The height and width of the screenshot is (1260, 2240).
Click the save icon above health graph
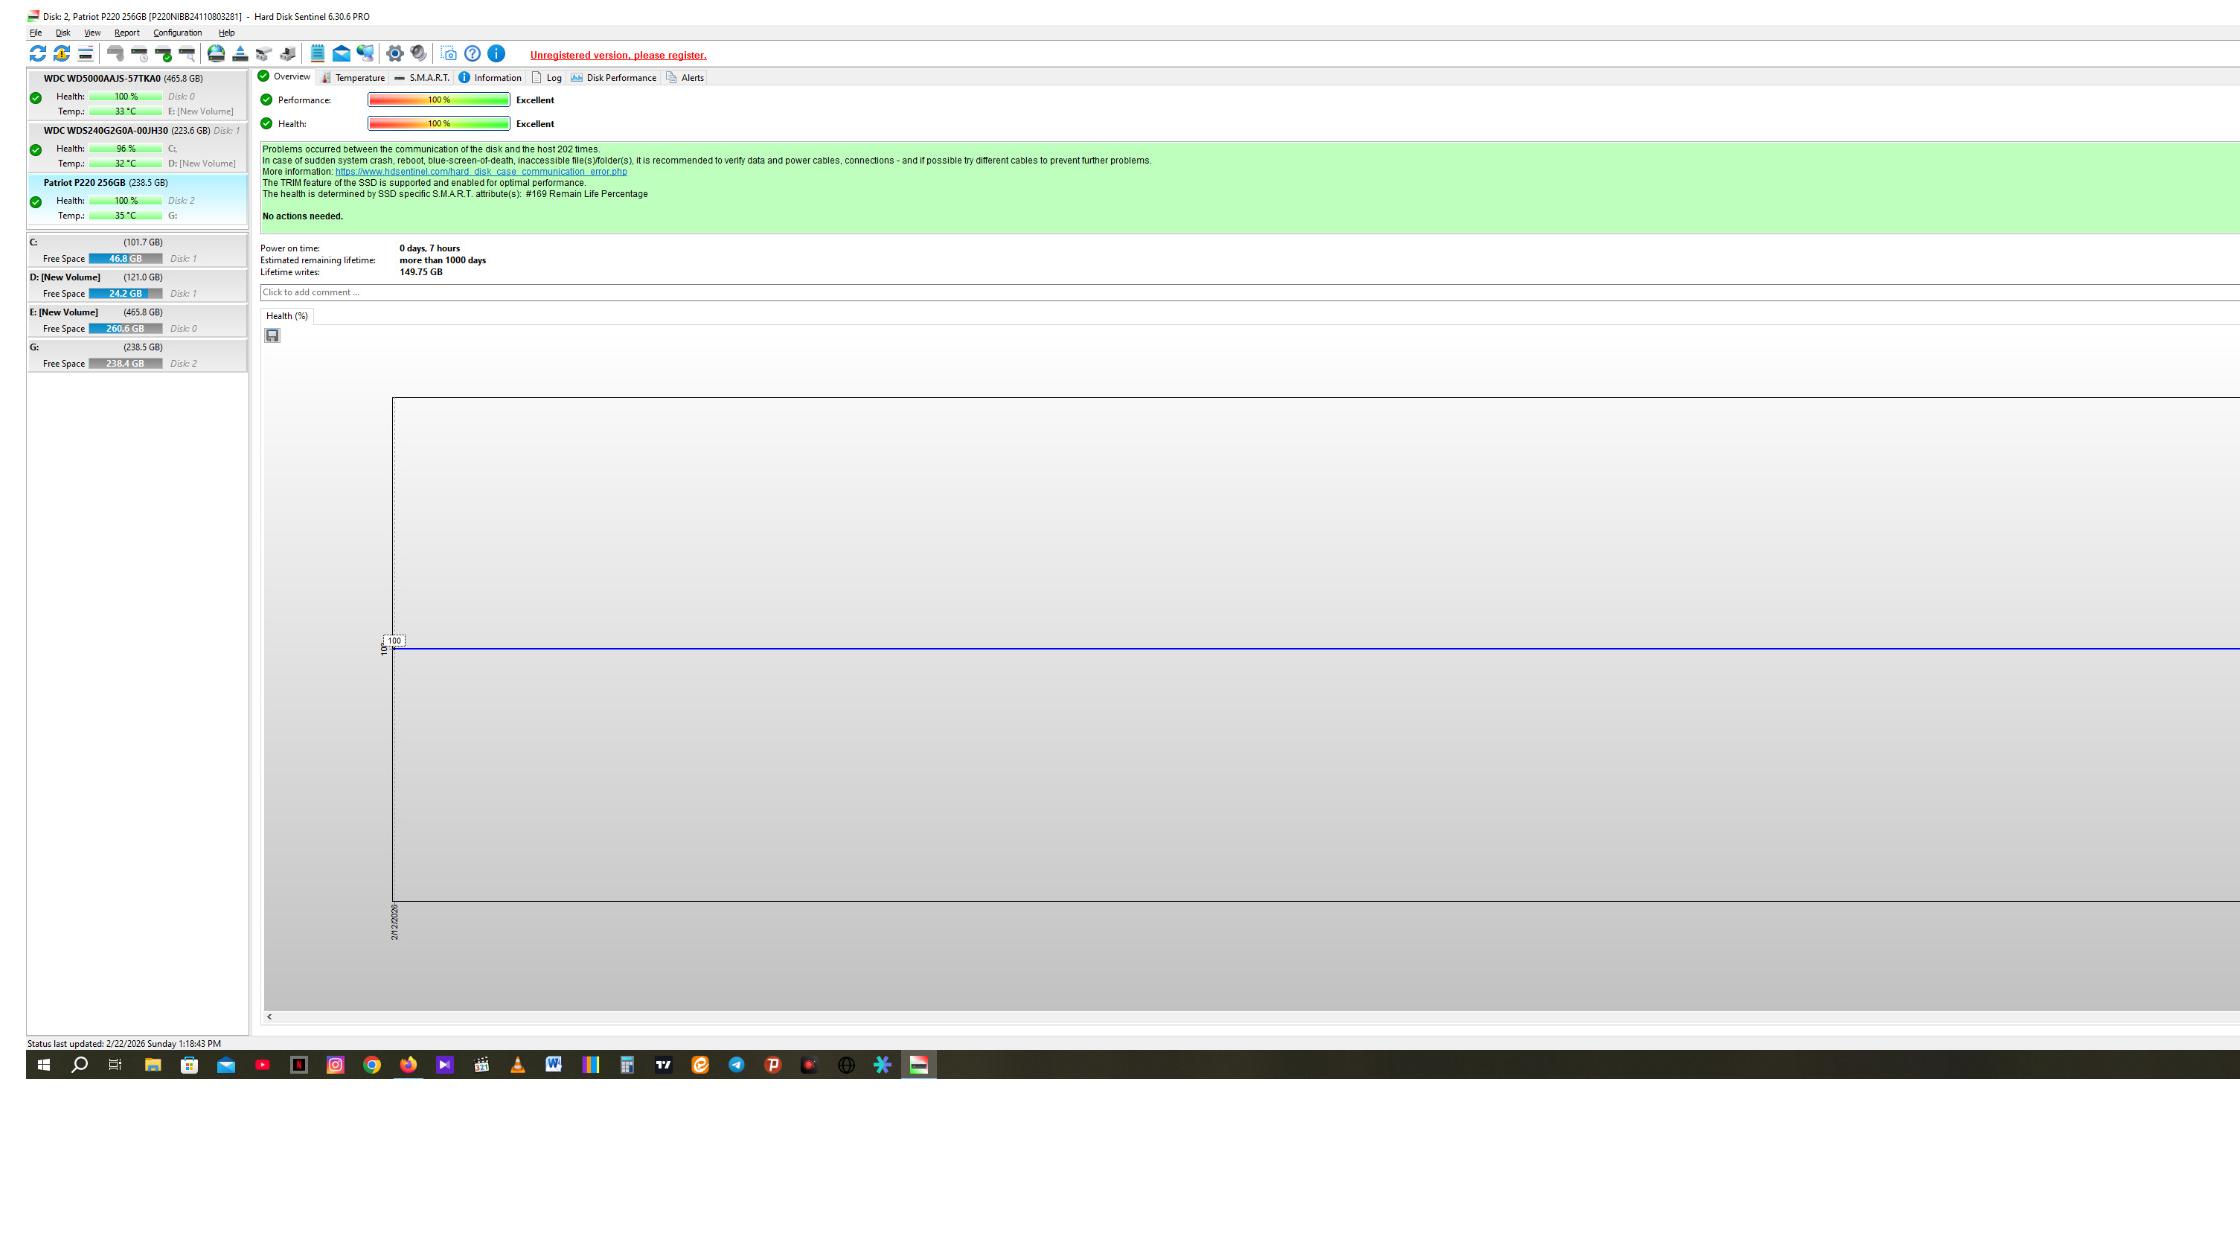point(272,336)
